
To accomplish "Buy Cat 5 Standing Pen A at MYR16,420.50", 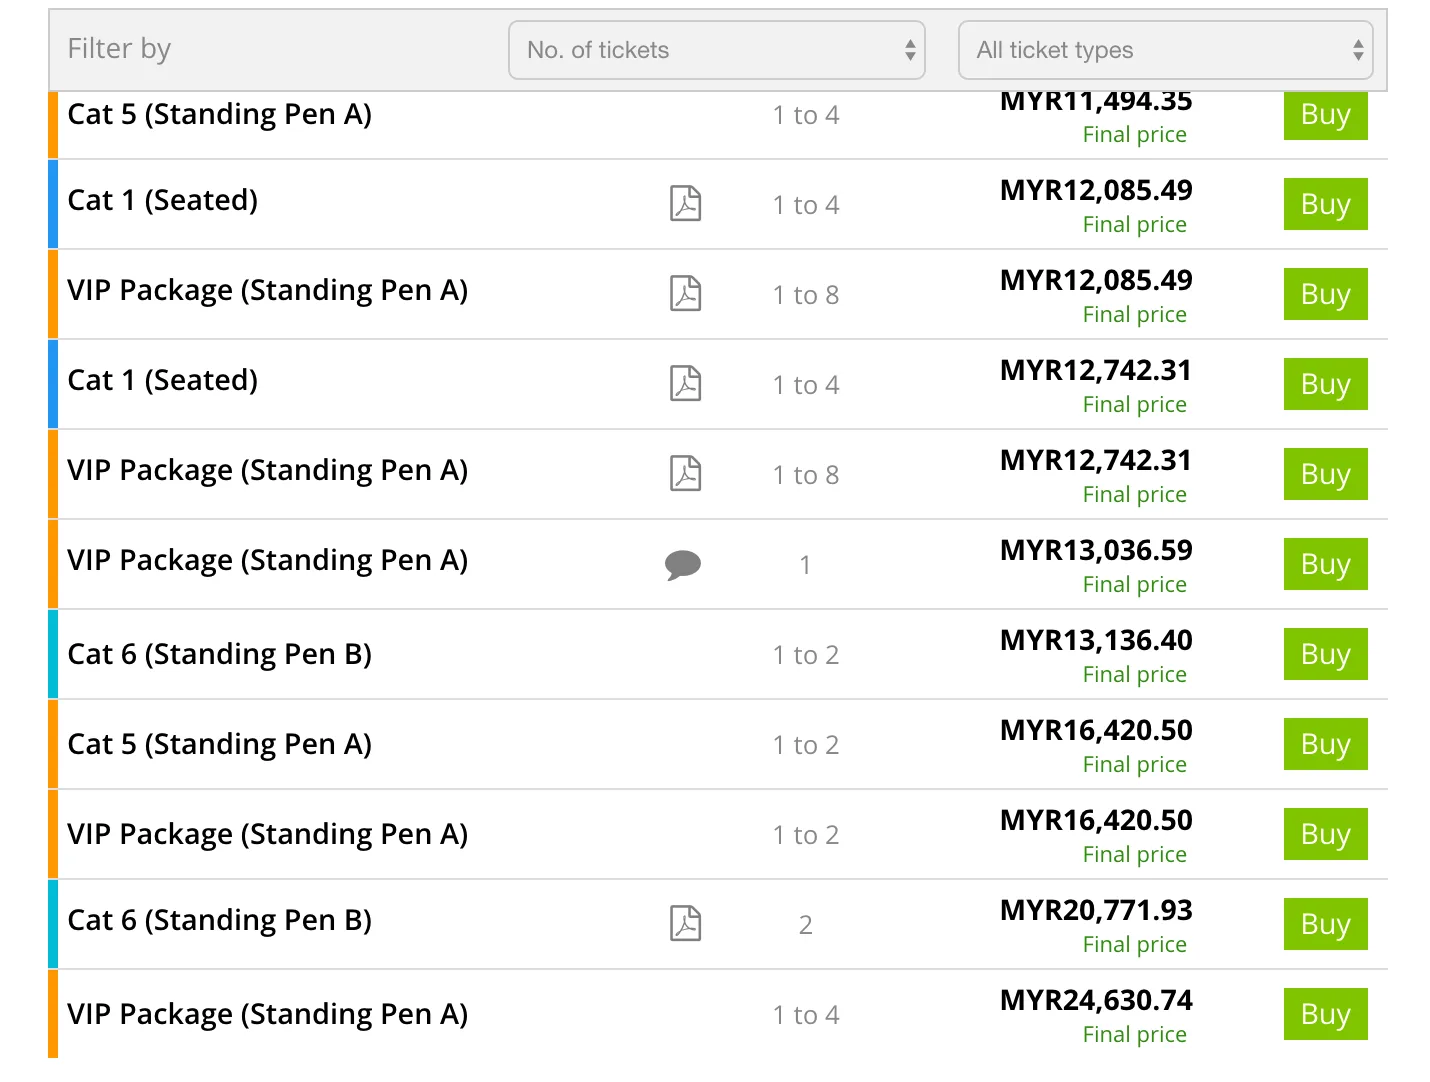I will [x=1325, y=744].
